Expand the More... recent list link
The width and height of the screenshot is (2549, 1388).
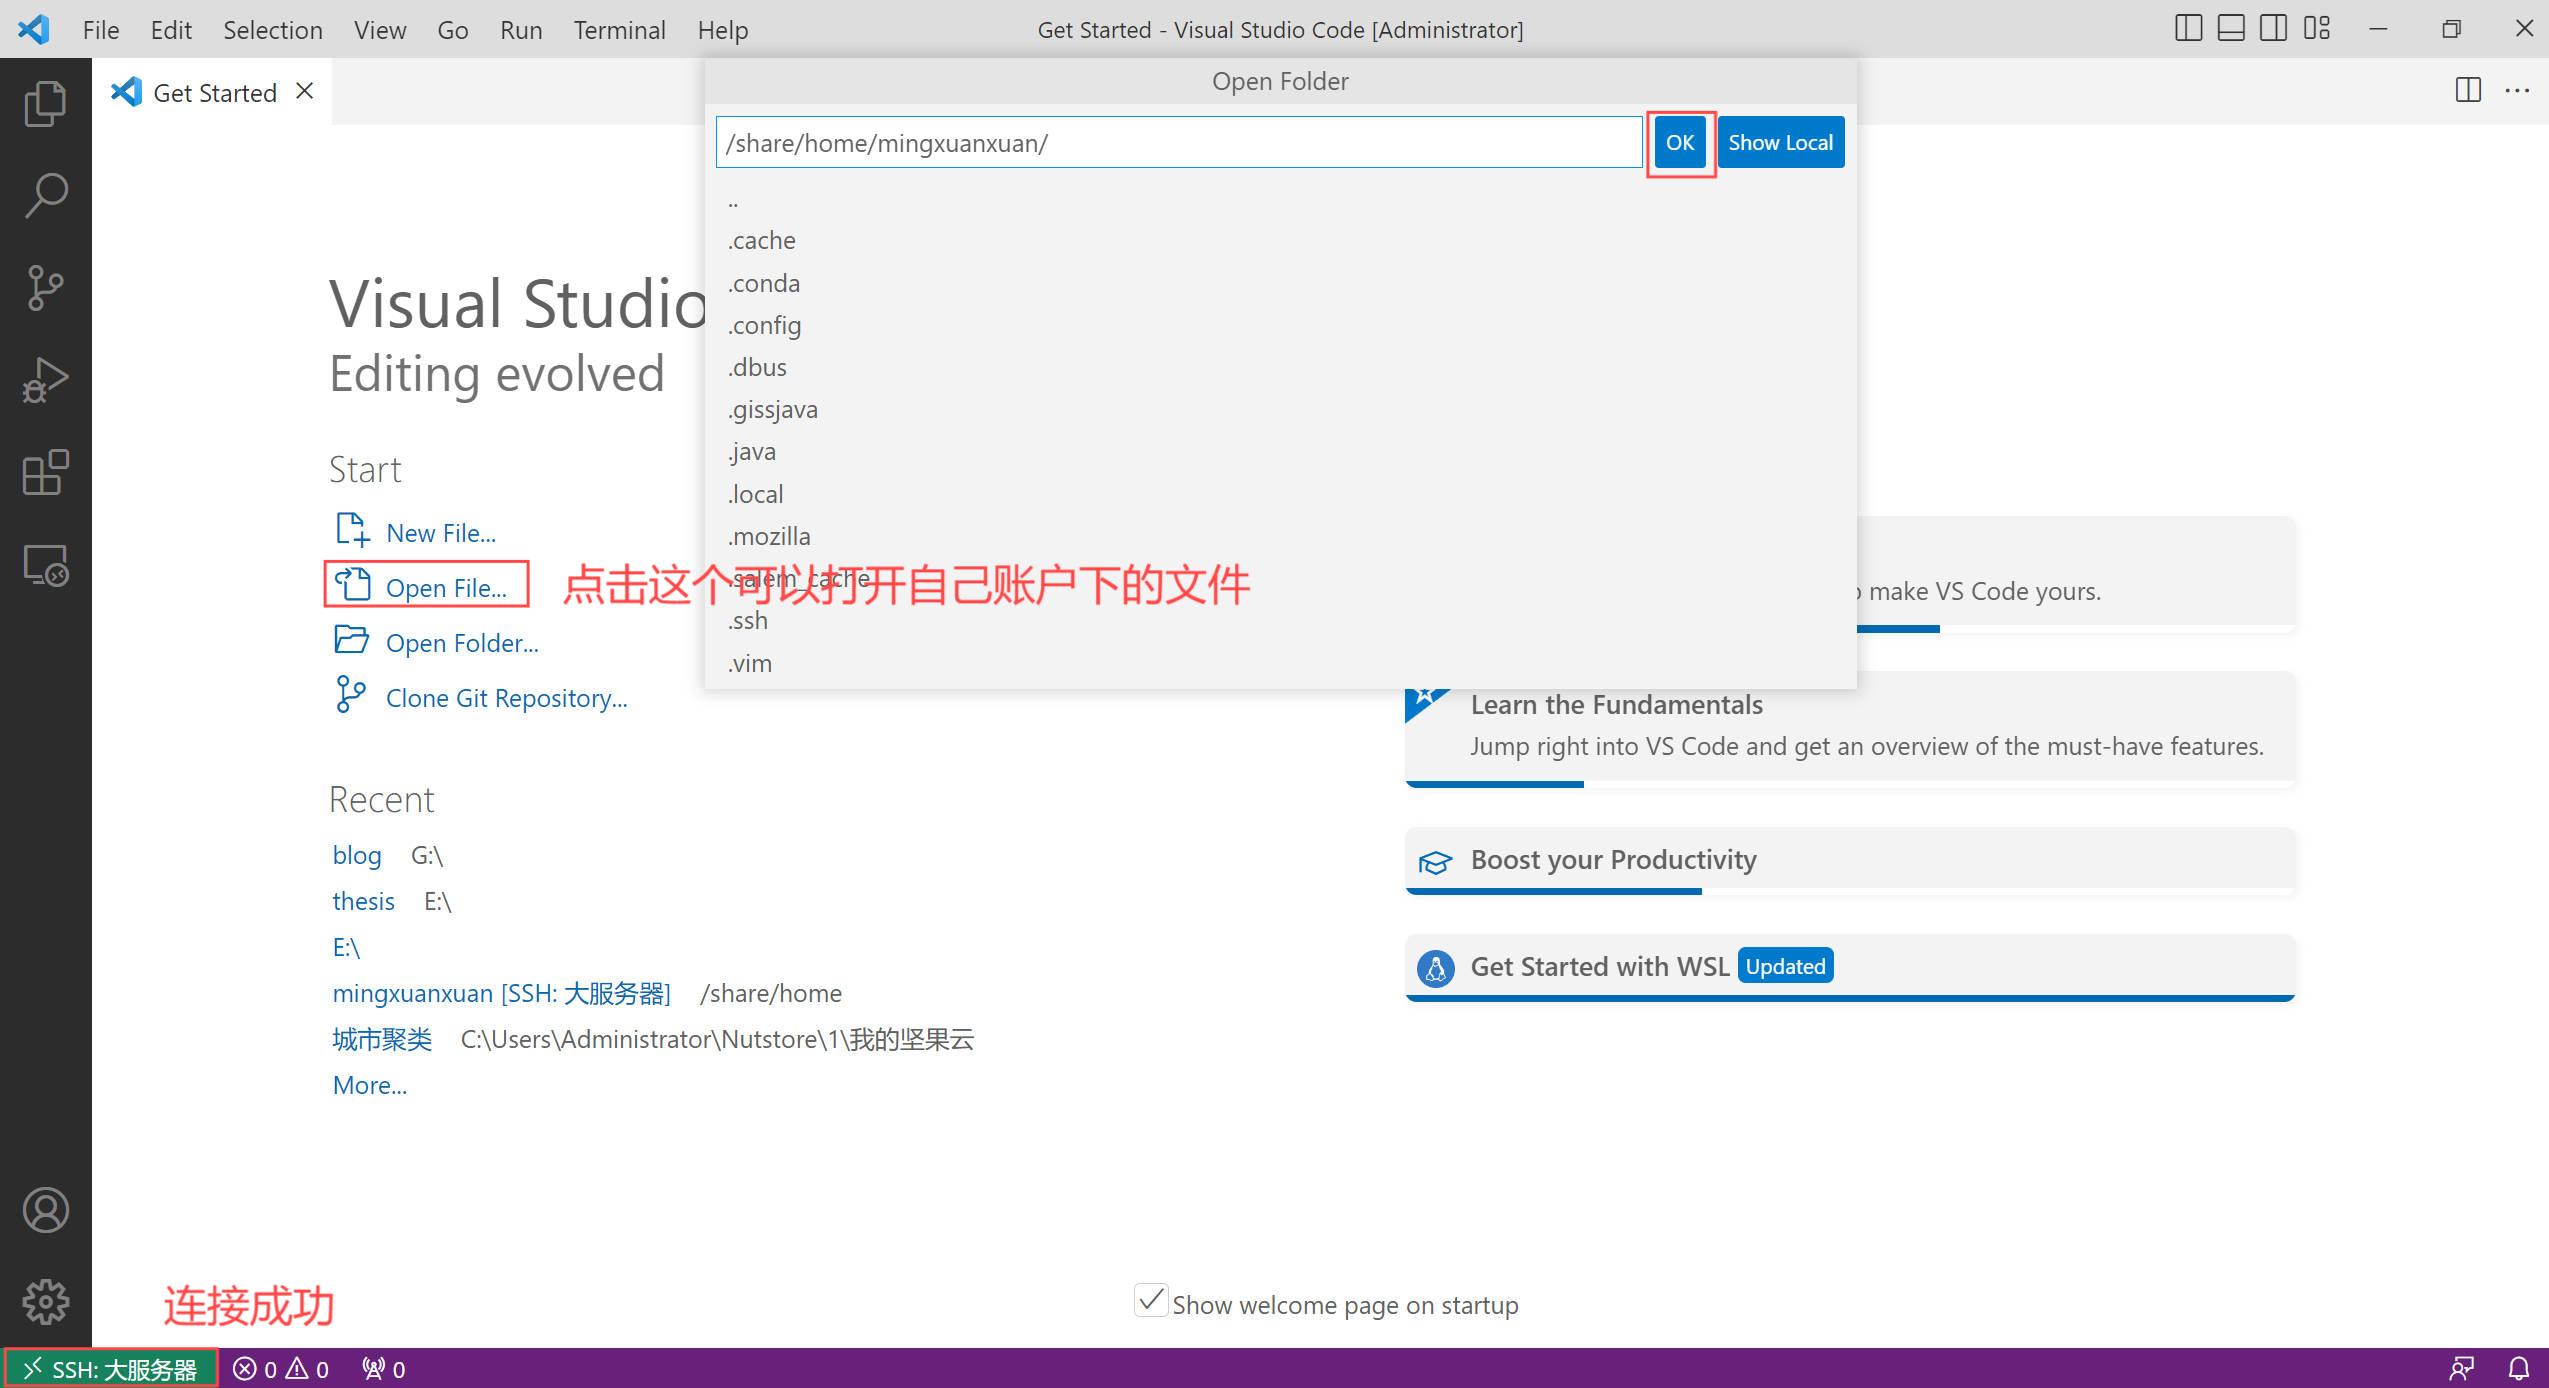pos(369,1085)
